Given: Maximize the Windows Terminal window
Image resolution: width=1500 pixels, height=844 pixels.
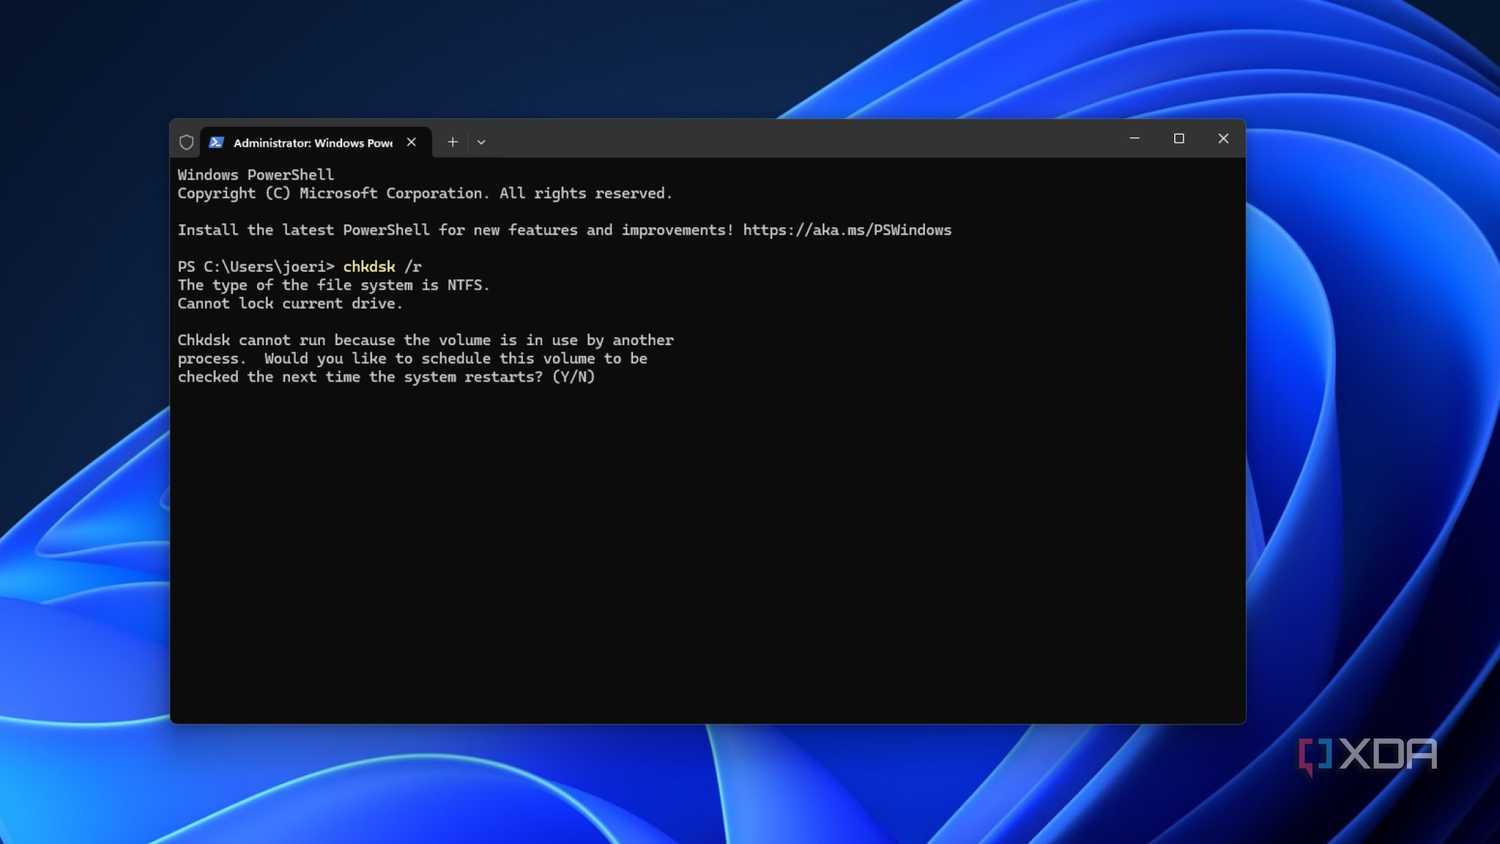Looking at the screenshot, I should pyautogui.click(x=1179, y=138).
